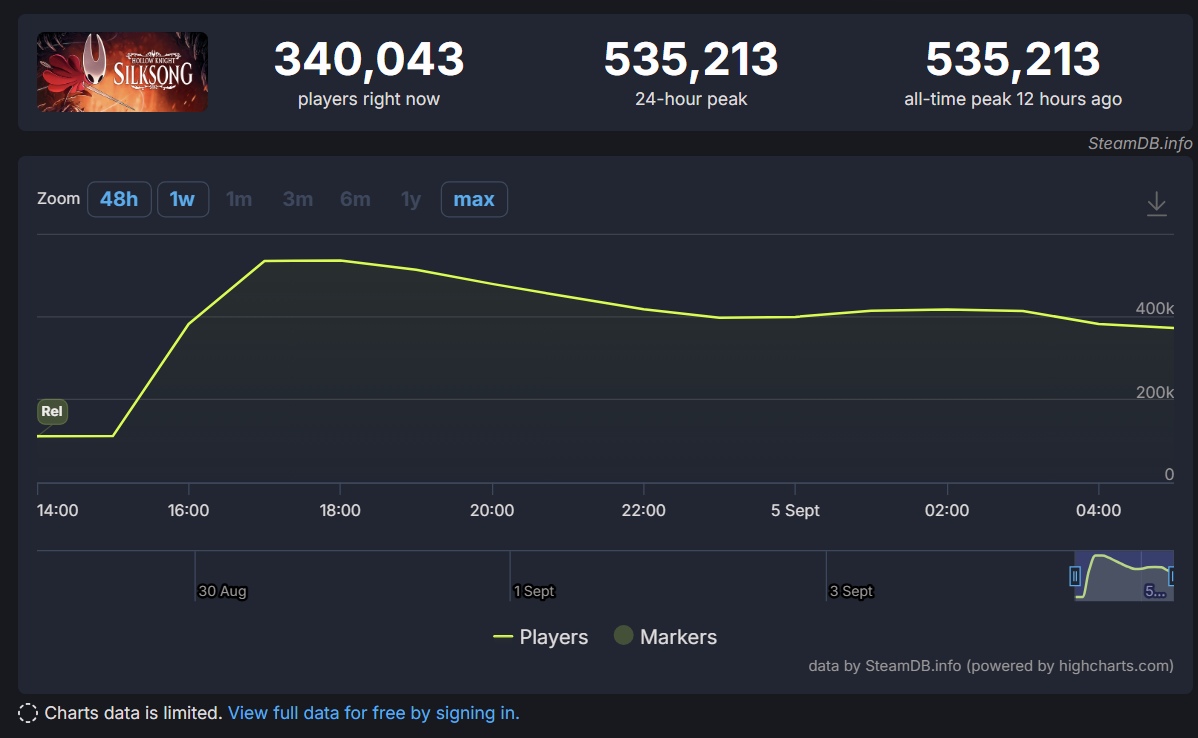Image resolution: width=1198 pixels, height=738 pixels.
Task: Click the 200k y-axis label
Action: pos(1154,392)
